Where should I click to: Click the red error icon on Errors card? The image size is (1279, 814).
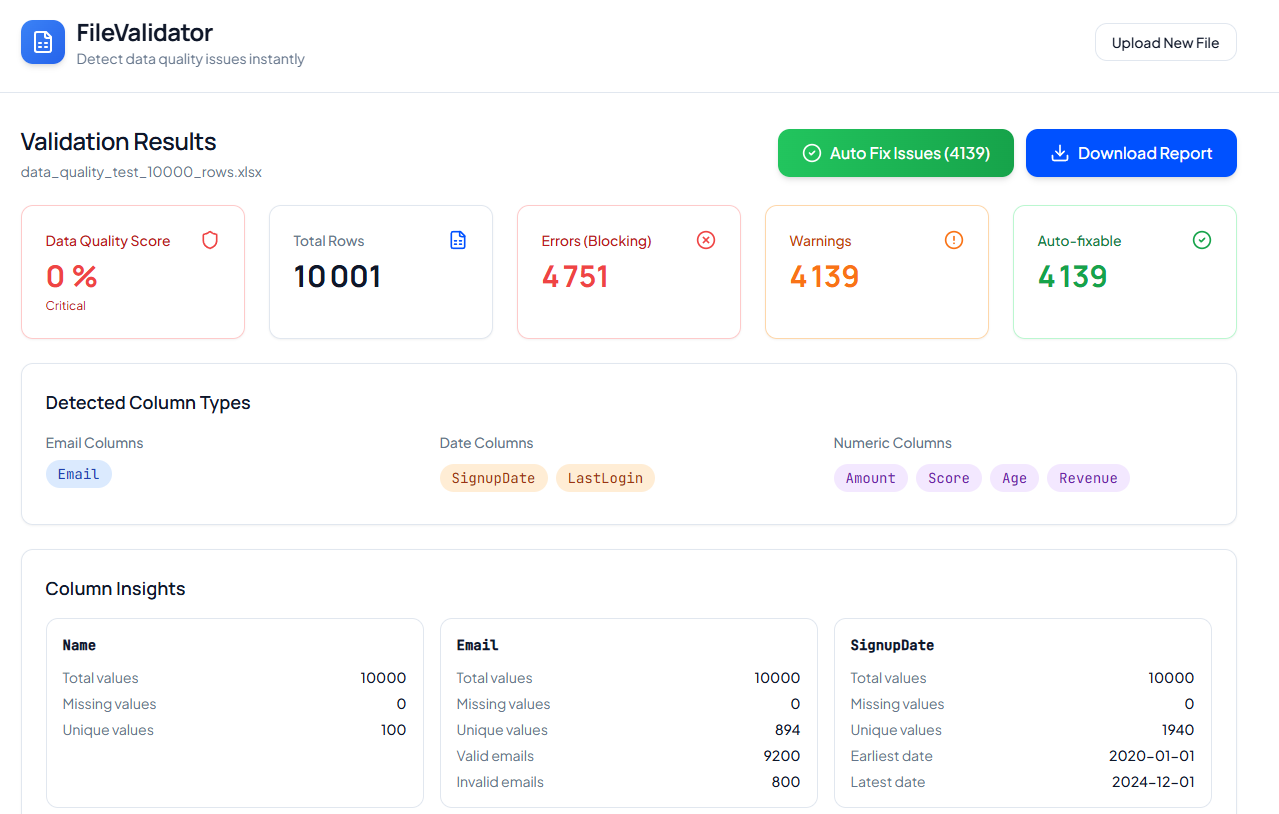pyautogui.click(x=705, y=240)
